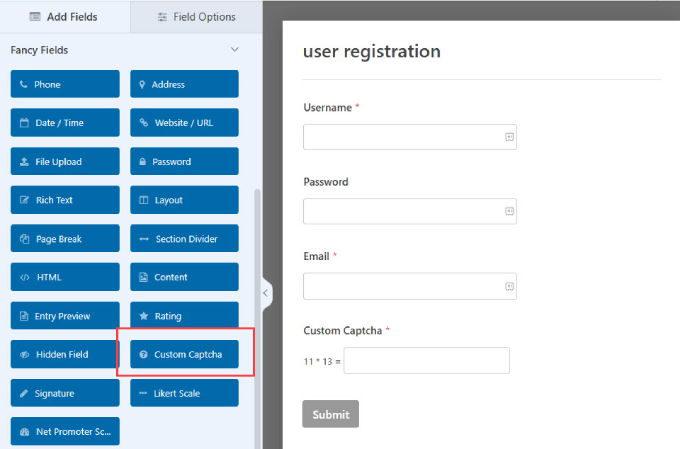Insert the Hidden Field element
680x449 pixels.
click(65, 354)
